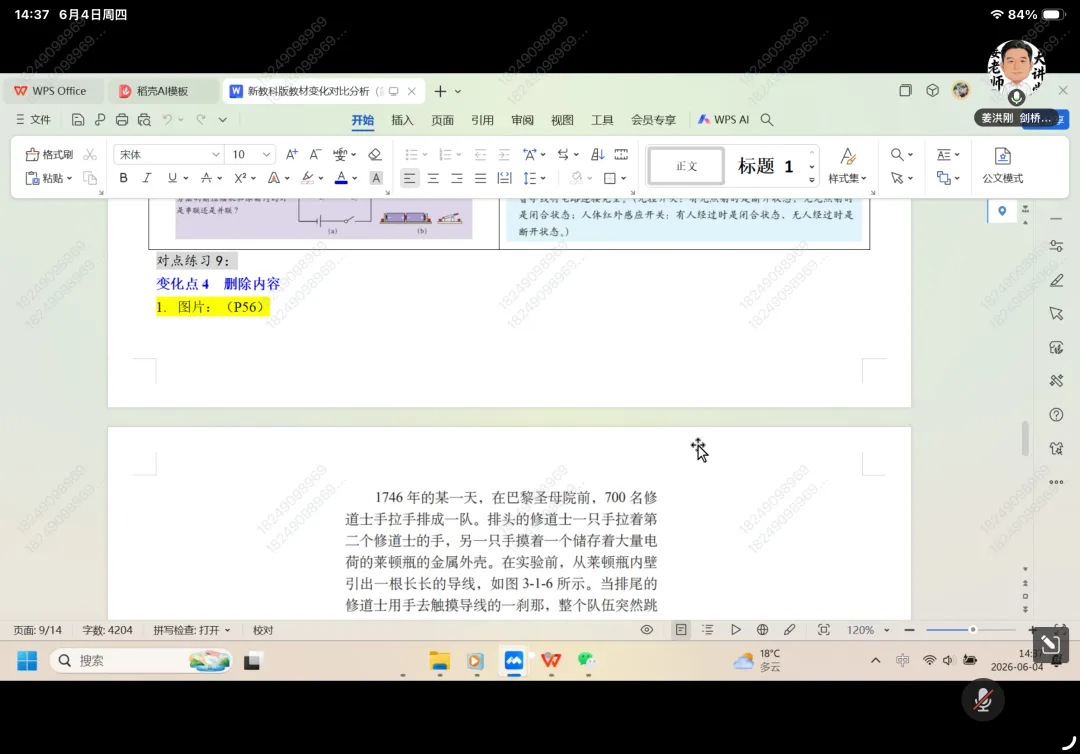Viewport: 1080px width, 754px height.
Task: Open the weather widget showing 18°C
Action: click(757, 661)
